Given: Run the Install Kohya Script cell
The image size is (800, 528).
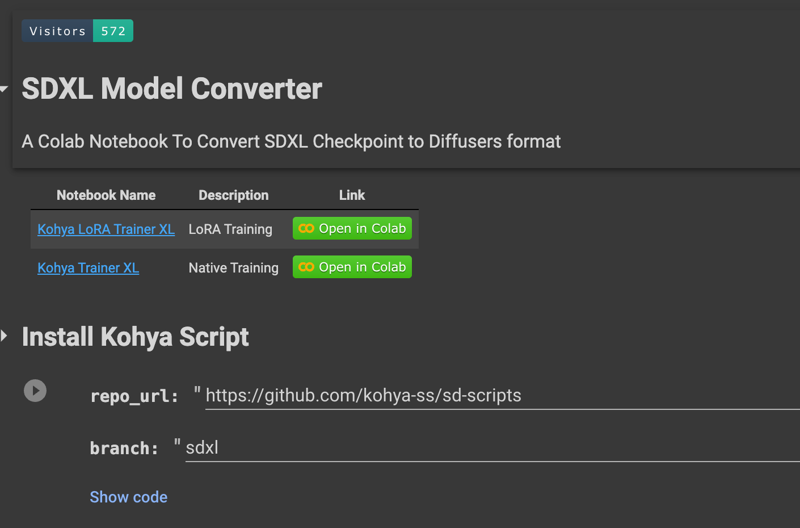Looking at the screenshot, I should pos(35,391).
